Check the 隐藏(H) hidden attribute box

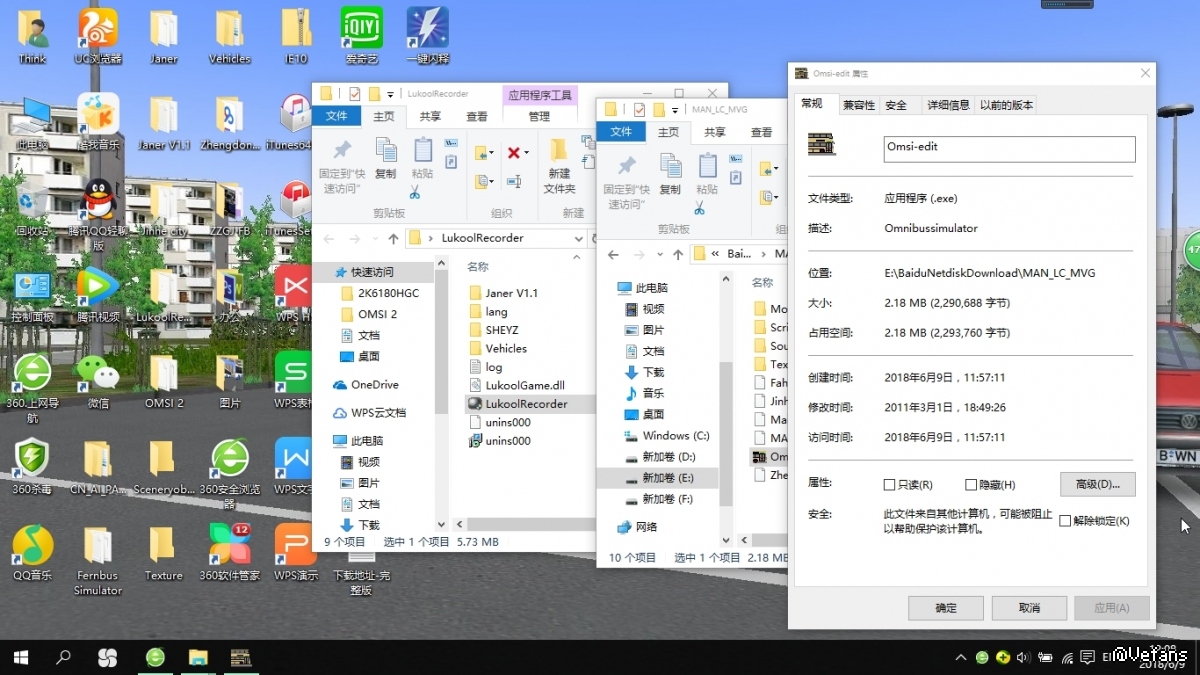pos(971,485)
